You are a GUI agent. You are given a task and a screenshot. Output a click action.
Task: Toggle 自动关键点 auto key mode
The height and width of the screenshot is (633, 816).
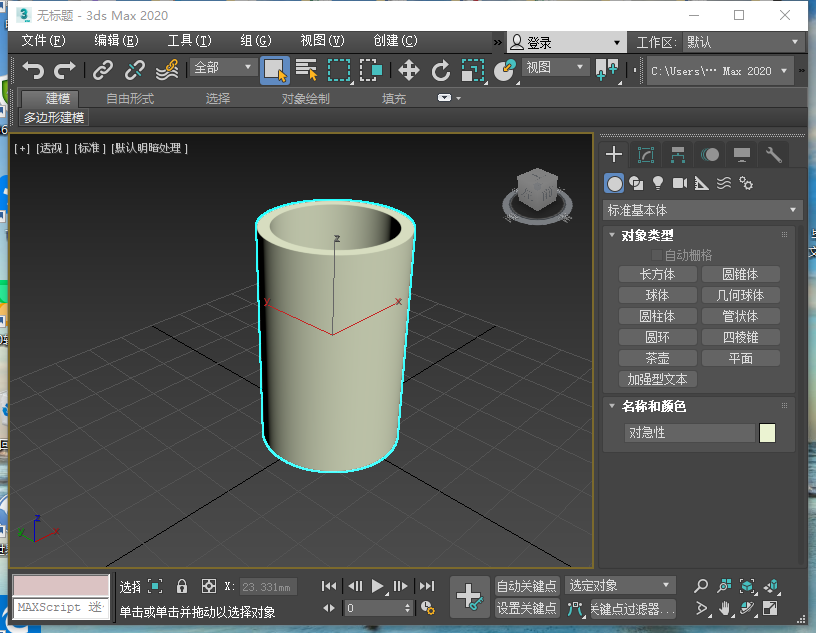pos(527,586)
